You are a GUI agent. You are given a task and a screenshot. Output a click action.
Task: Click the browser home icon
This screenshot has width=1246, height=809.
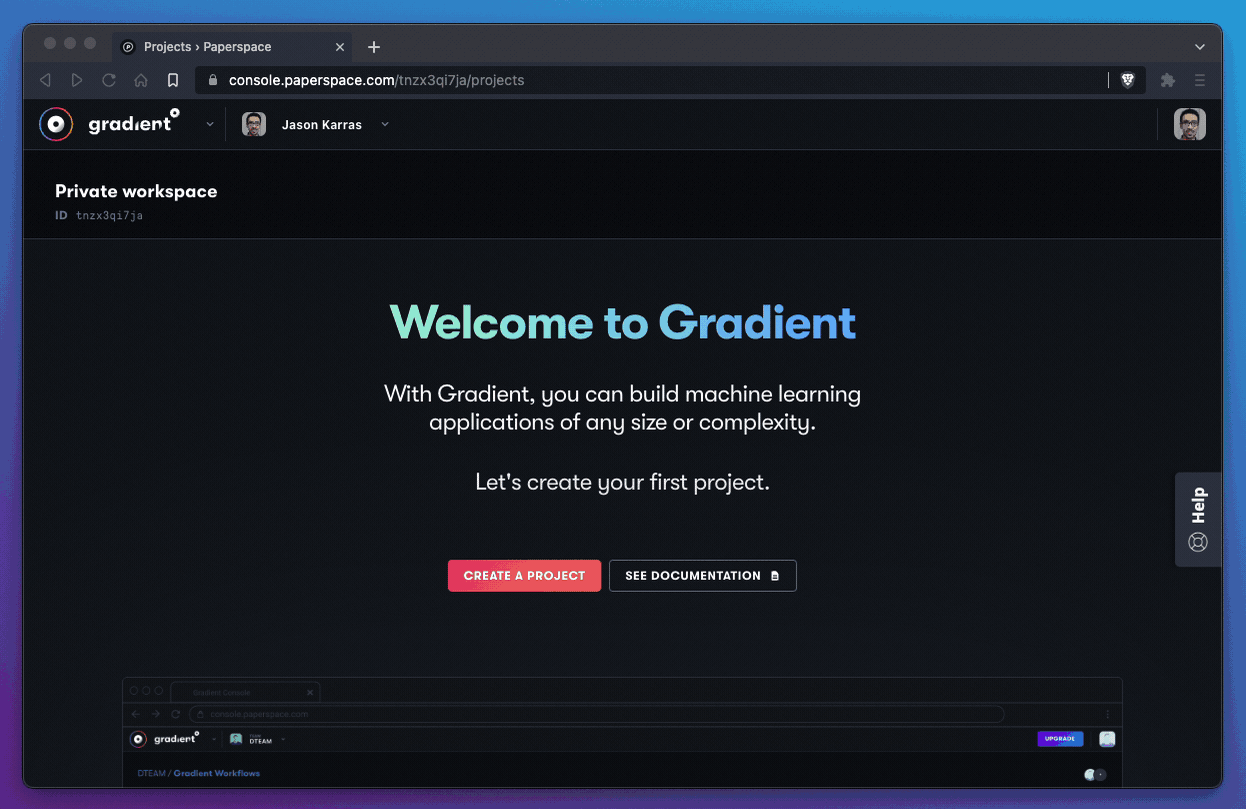click(141, 80)
